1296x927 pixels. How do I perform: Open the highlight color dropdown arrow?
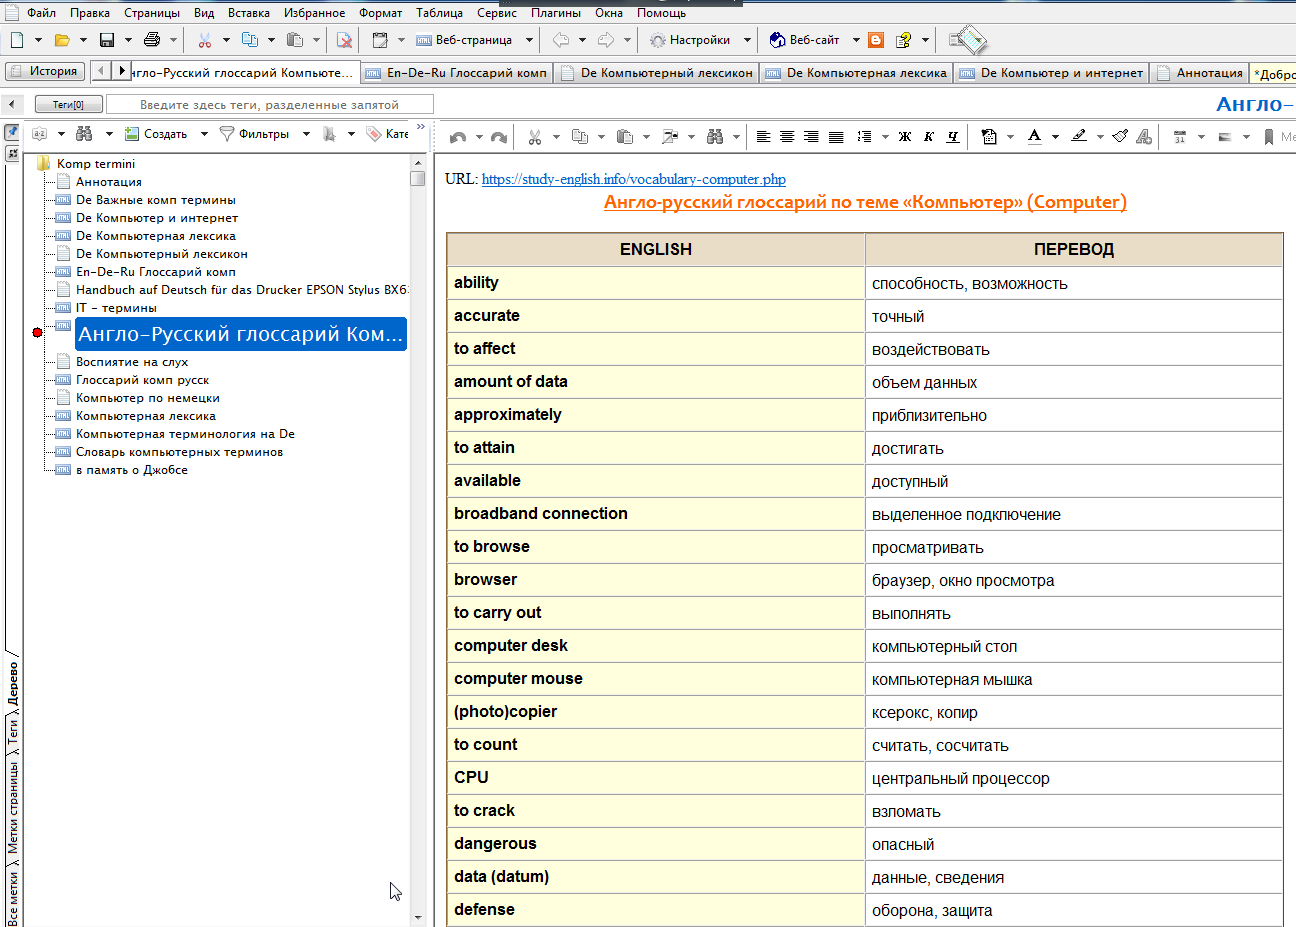1100,137
